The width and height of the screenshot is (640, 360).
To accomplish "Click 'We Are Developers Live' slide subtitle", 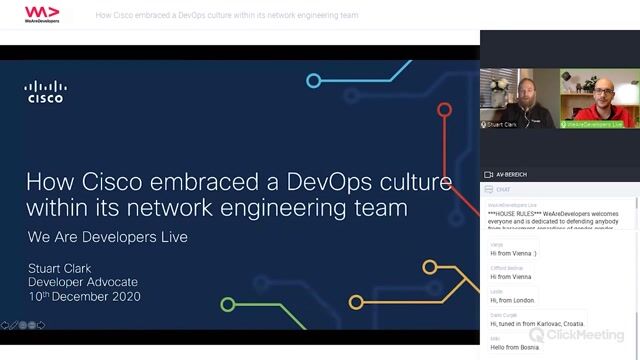I will [x=107, y=237].
